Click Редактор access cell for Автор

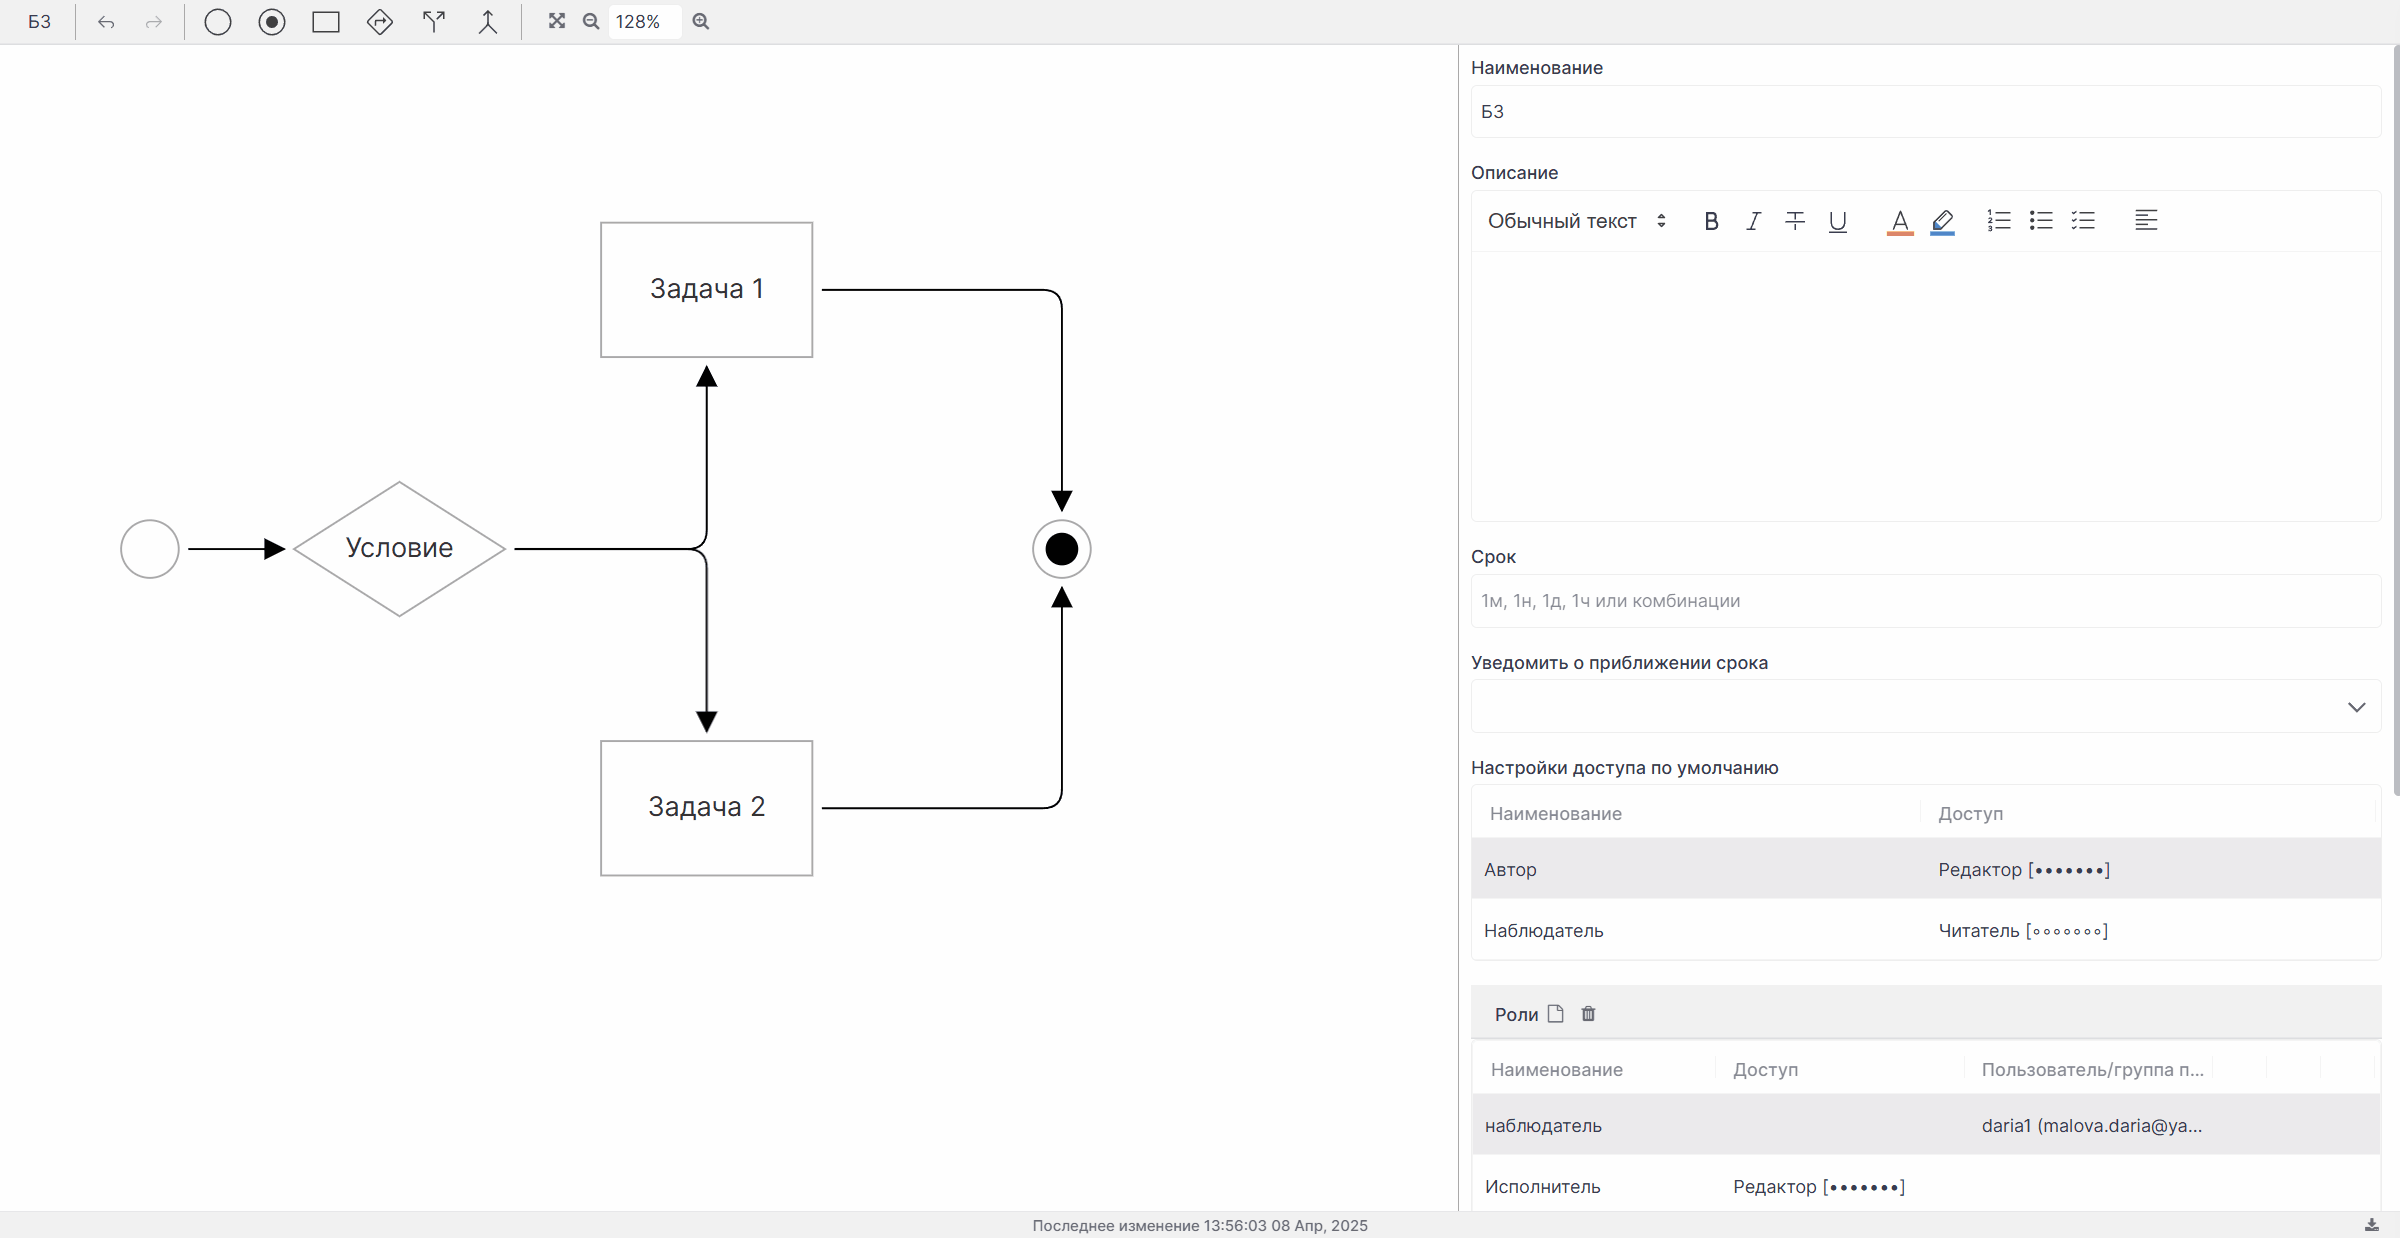[2024, 870]
